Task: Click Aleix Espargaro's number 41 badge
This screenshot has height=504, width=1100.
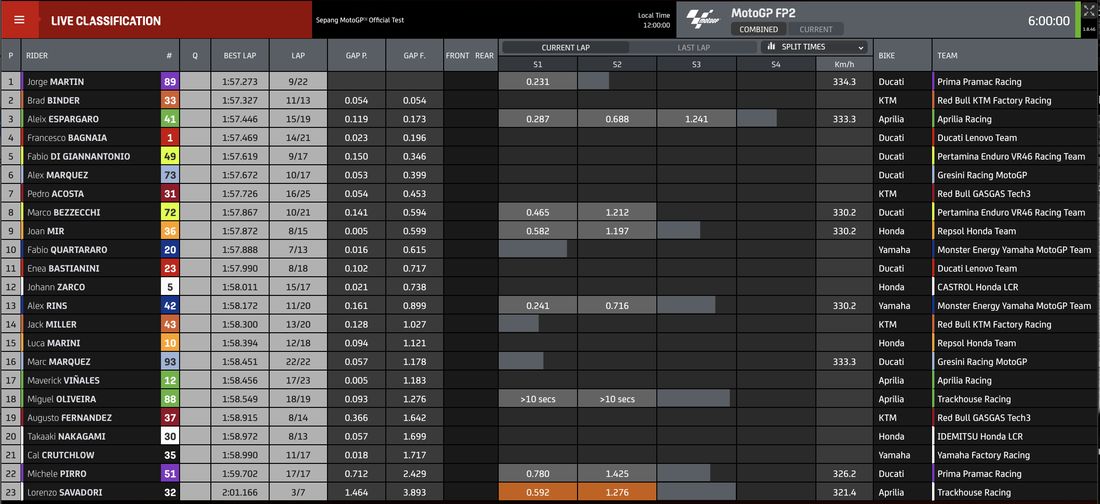Action: 170,119
